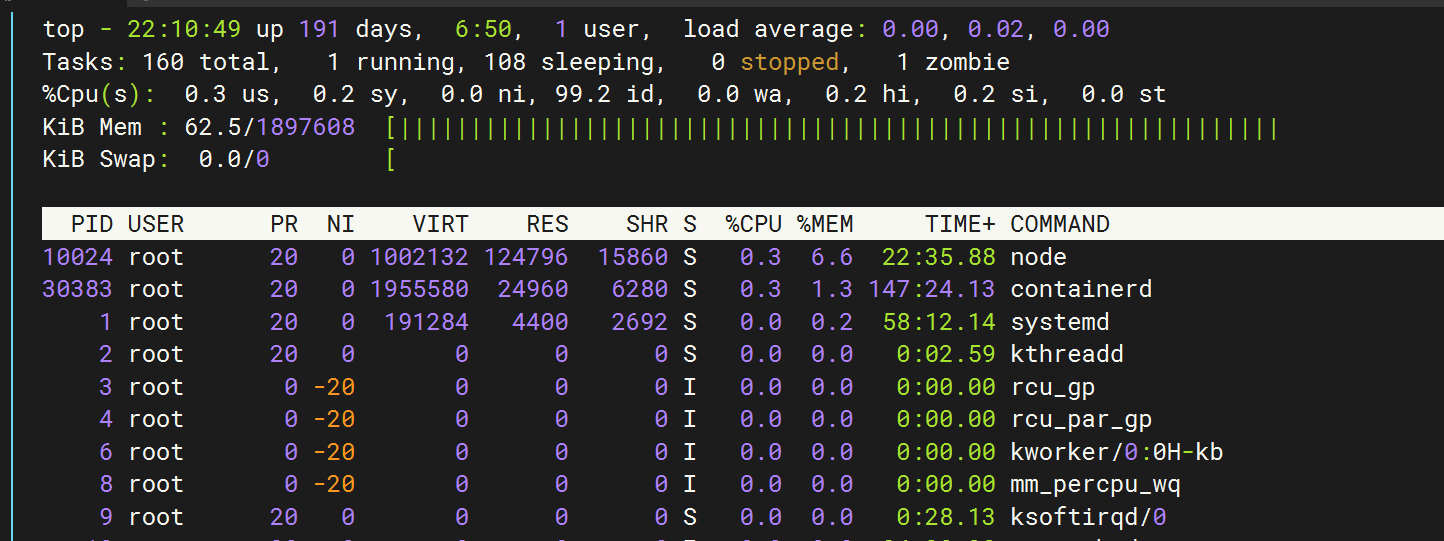Click the VIRT column header
This screenshot has width=1444, height=541.
(x=440, y=224)
